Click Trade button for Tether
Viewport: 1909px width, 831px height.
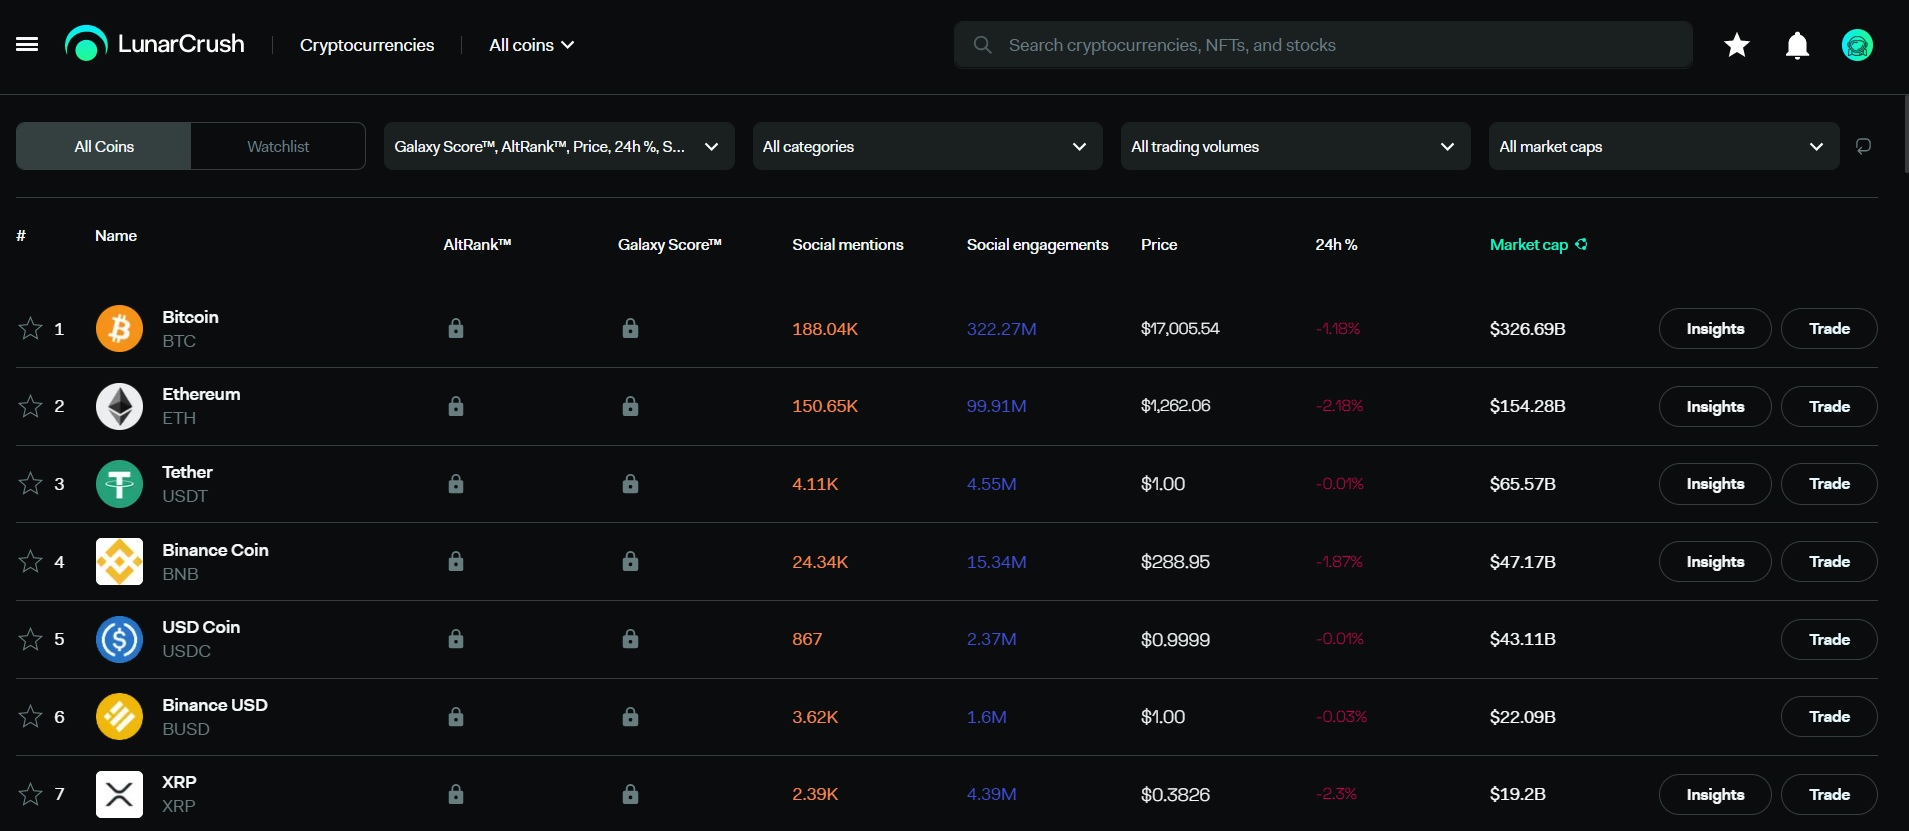(x=1829, y=484)
